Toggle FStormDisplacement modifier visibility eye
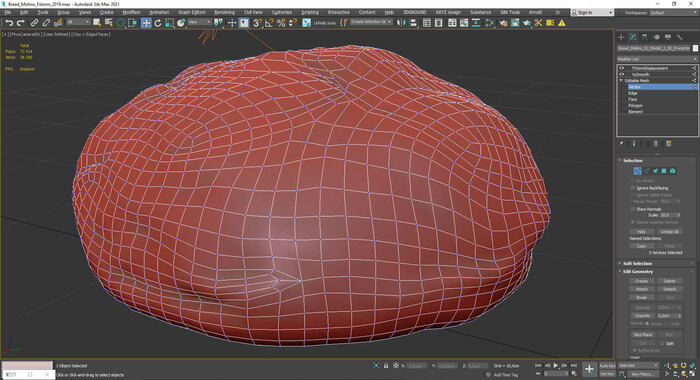The image size is (700, 380). click(x=621, y=68)
